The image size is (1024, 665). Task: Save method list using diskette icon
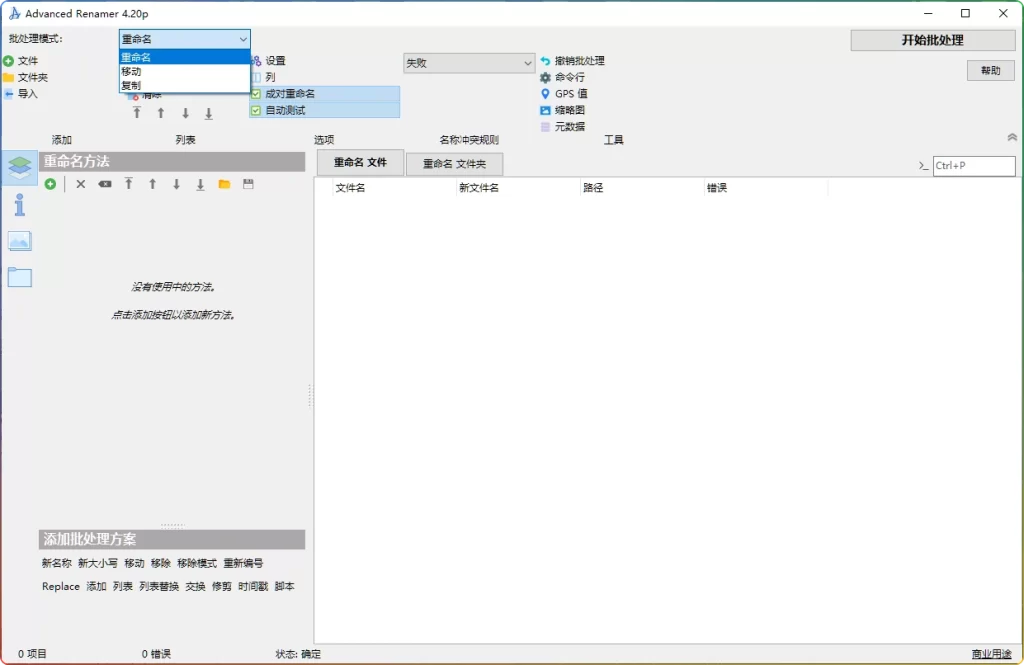248,184
